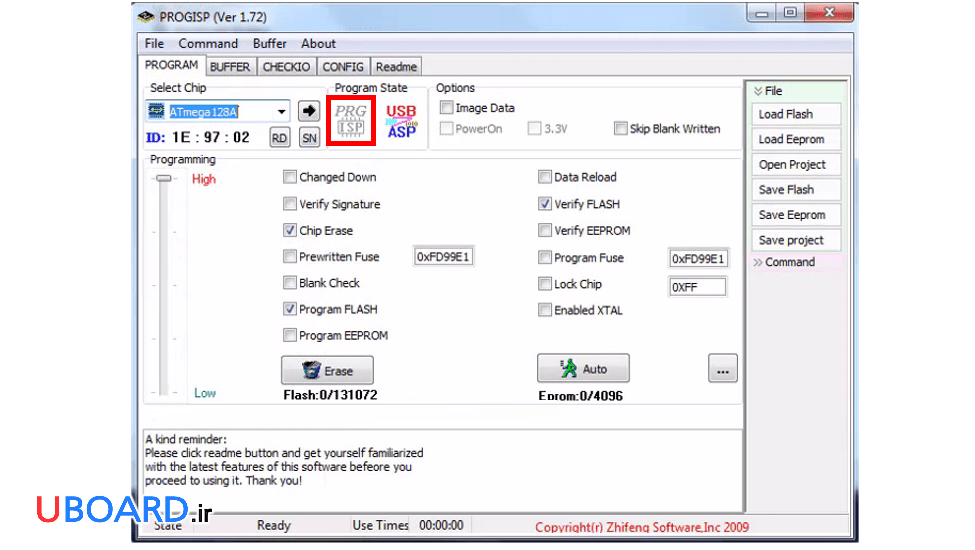Enable Program EEPROM
Image resolution: width=975 pixels, height=550 pixels.
[x=290, y=336]
